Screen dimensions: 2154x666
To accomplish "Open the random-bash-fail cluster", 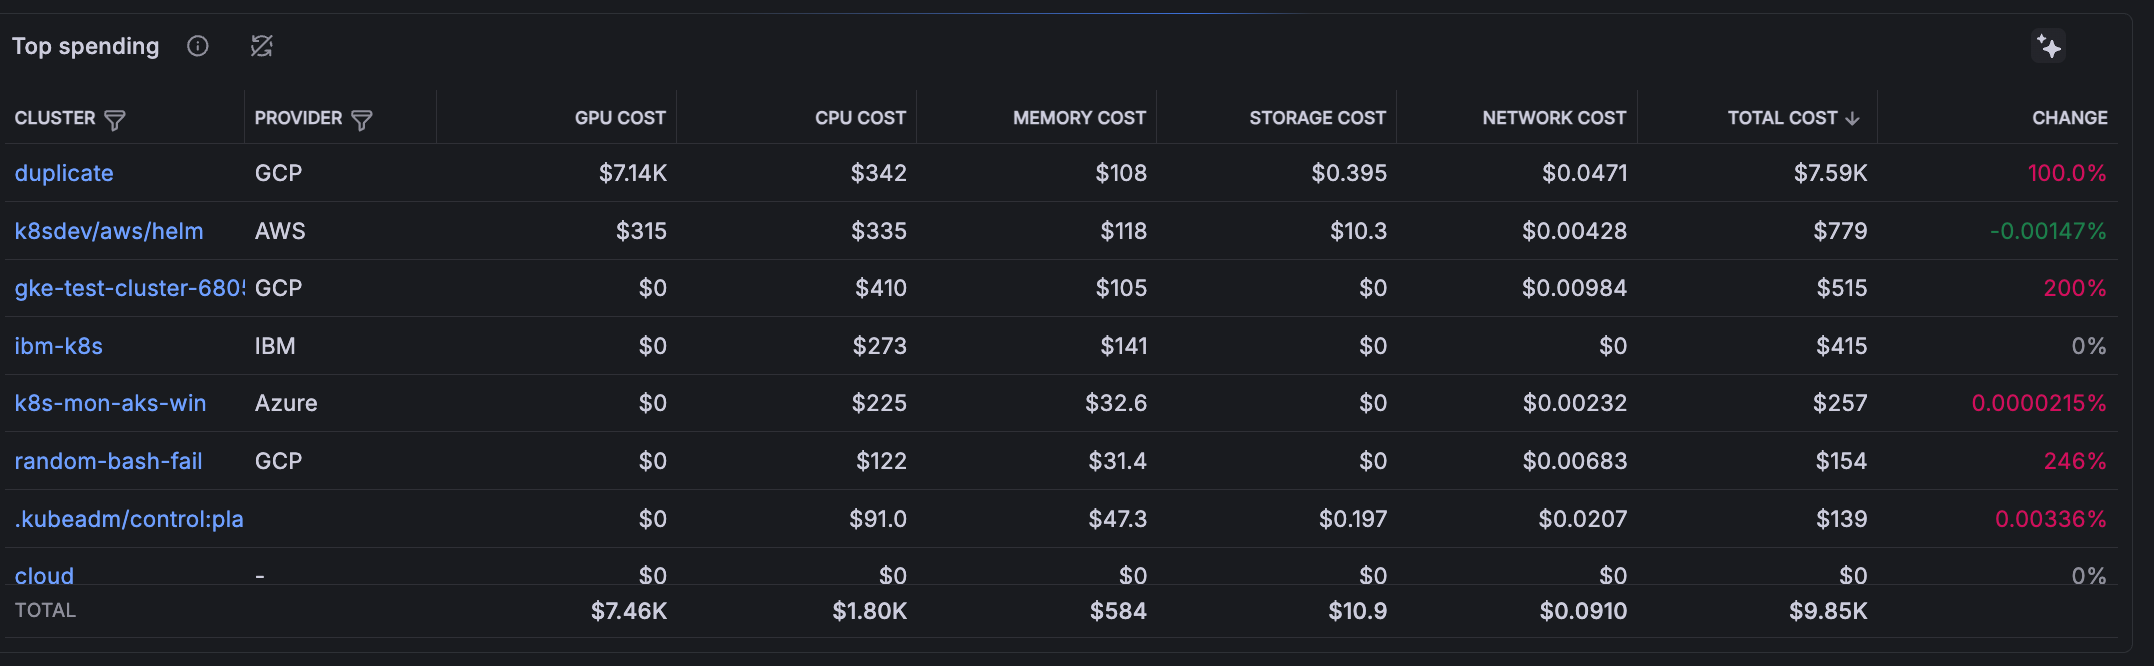I will pyautogui.click(x=108, y=461).
